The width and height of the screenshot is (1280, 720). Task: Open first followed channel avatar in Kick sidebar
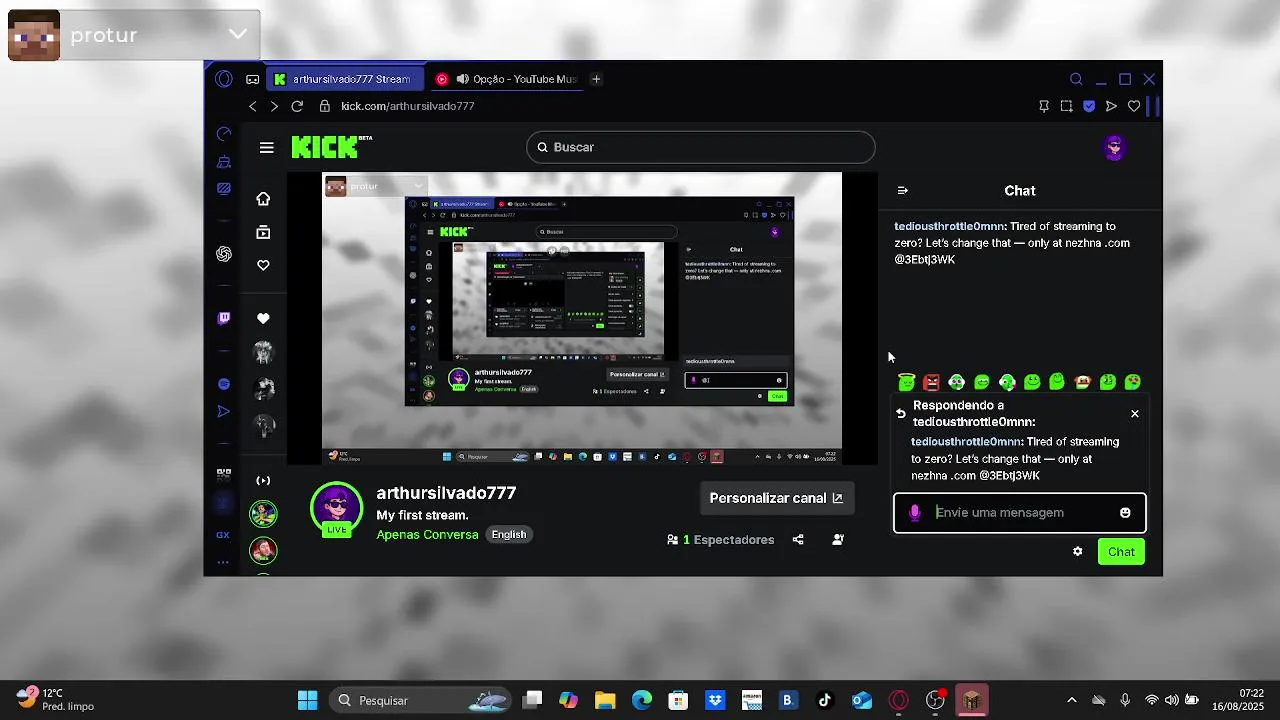click(x=263, y=352)
